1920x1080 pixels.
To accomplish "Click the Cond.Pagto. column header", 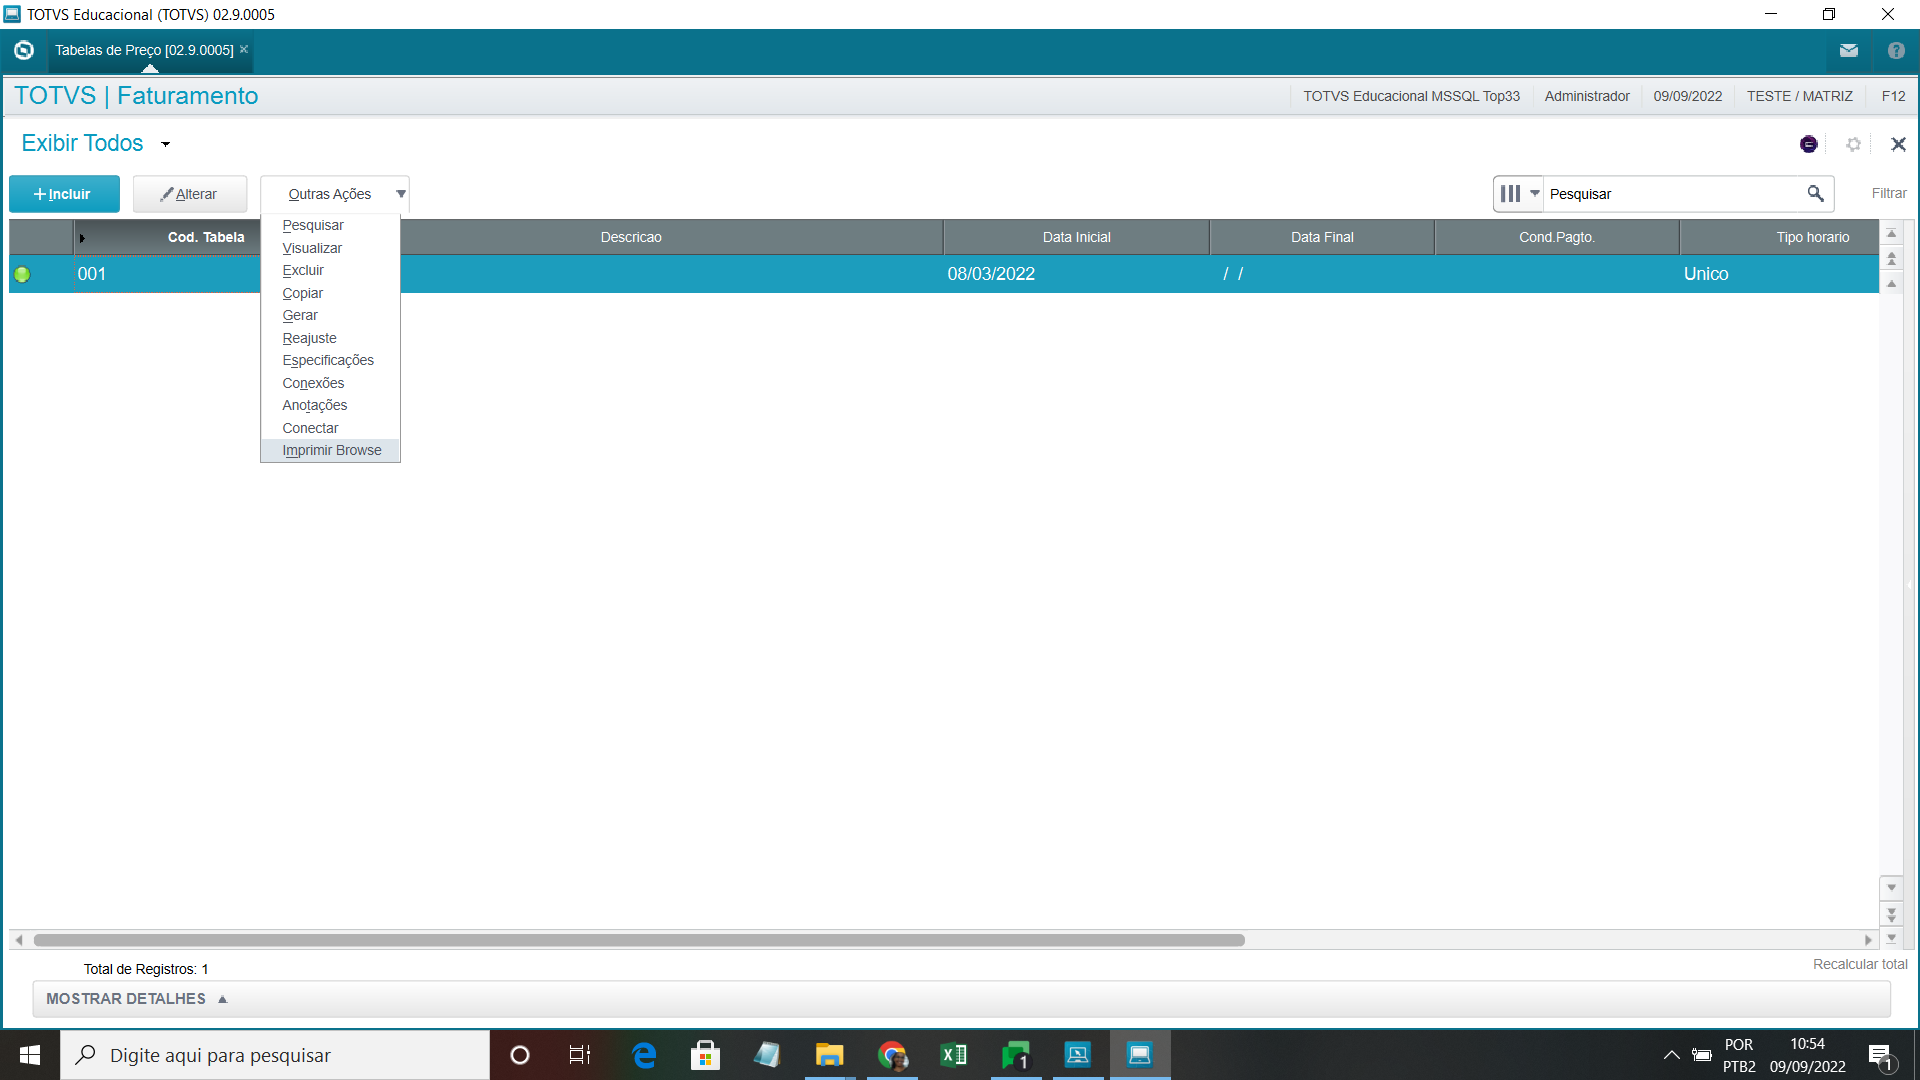I will pyautogui.click(x=1557, y=237).
